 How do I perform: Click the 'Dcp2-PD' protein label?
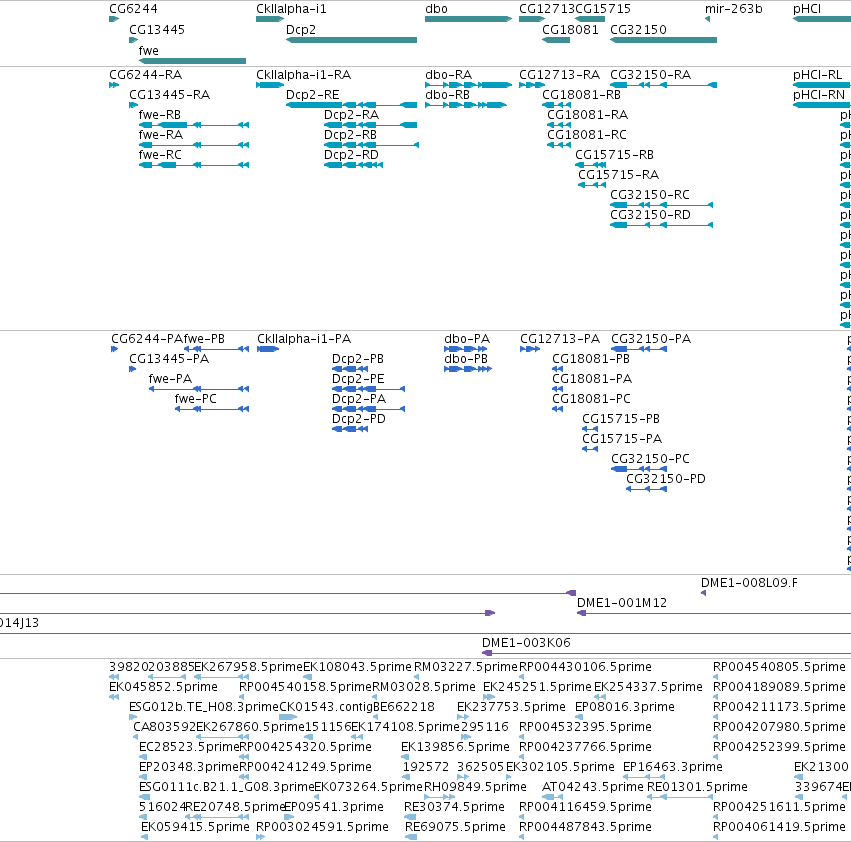[x=359, y=420]
